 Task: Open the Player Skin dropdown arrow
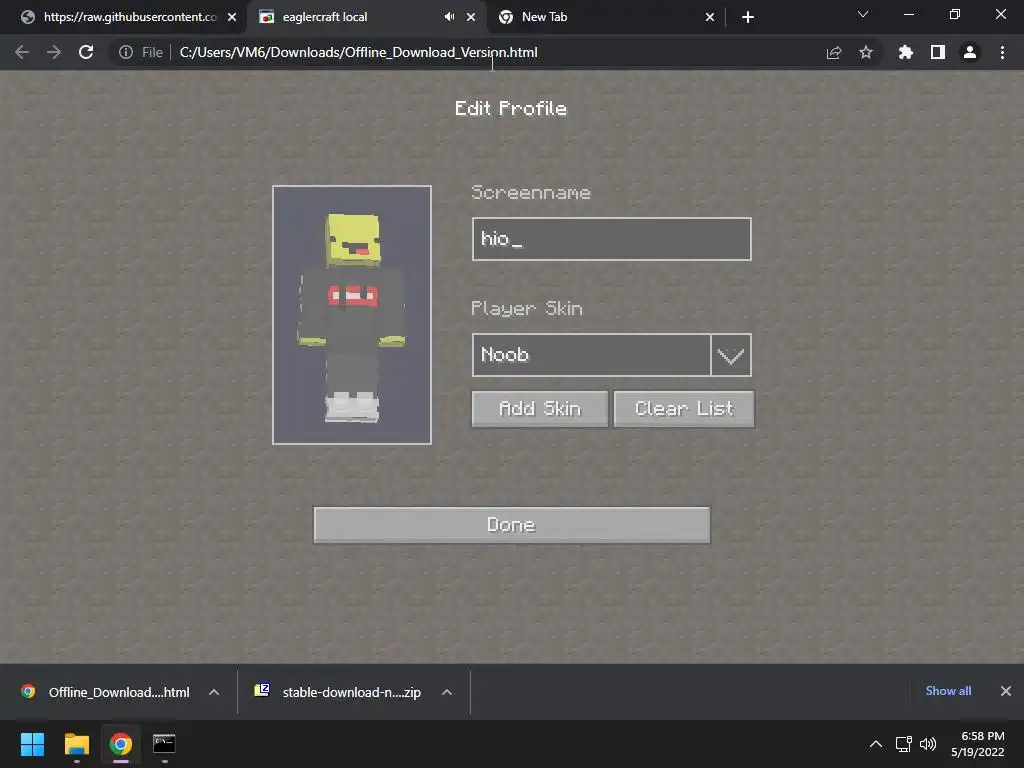731,355
